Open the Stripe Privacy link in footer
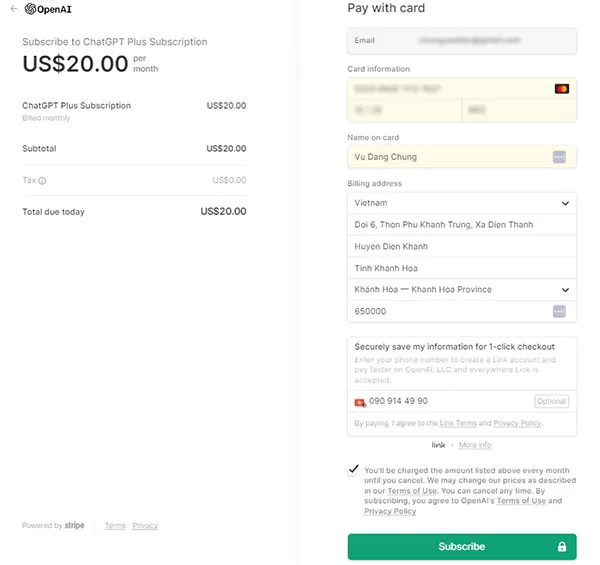Screen dimensions: 600x565 coord(145,526)
